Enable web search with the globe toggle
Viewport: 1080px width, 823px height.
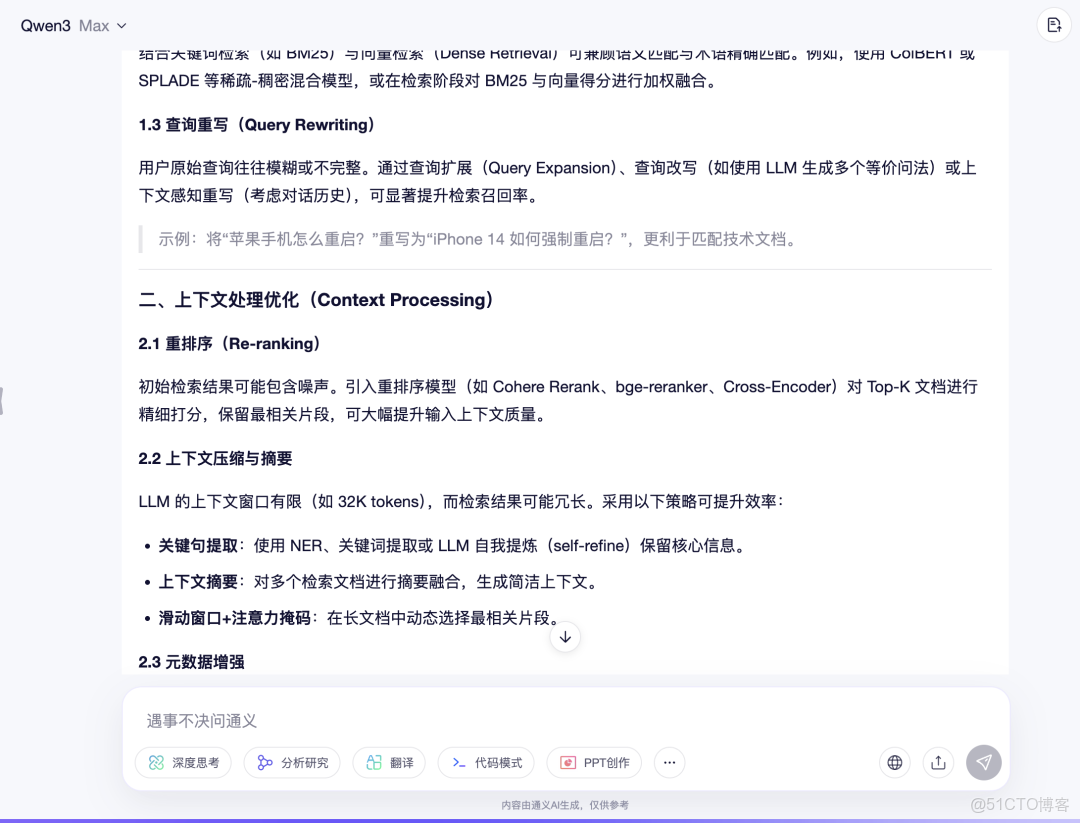click(894, 762)
